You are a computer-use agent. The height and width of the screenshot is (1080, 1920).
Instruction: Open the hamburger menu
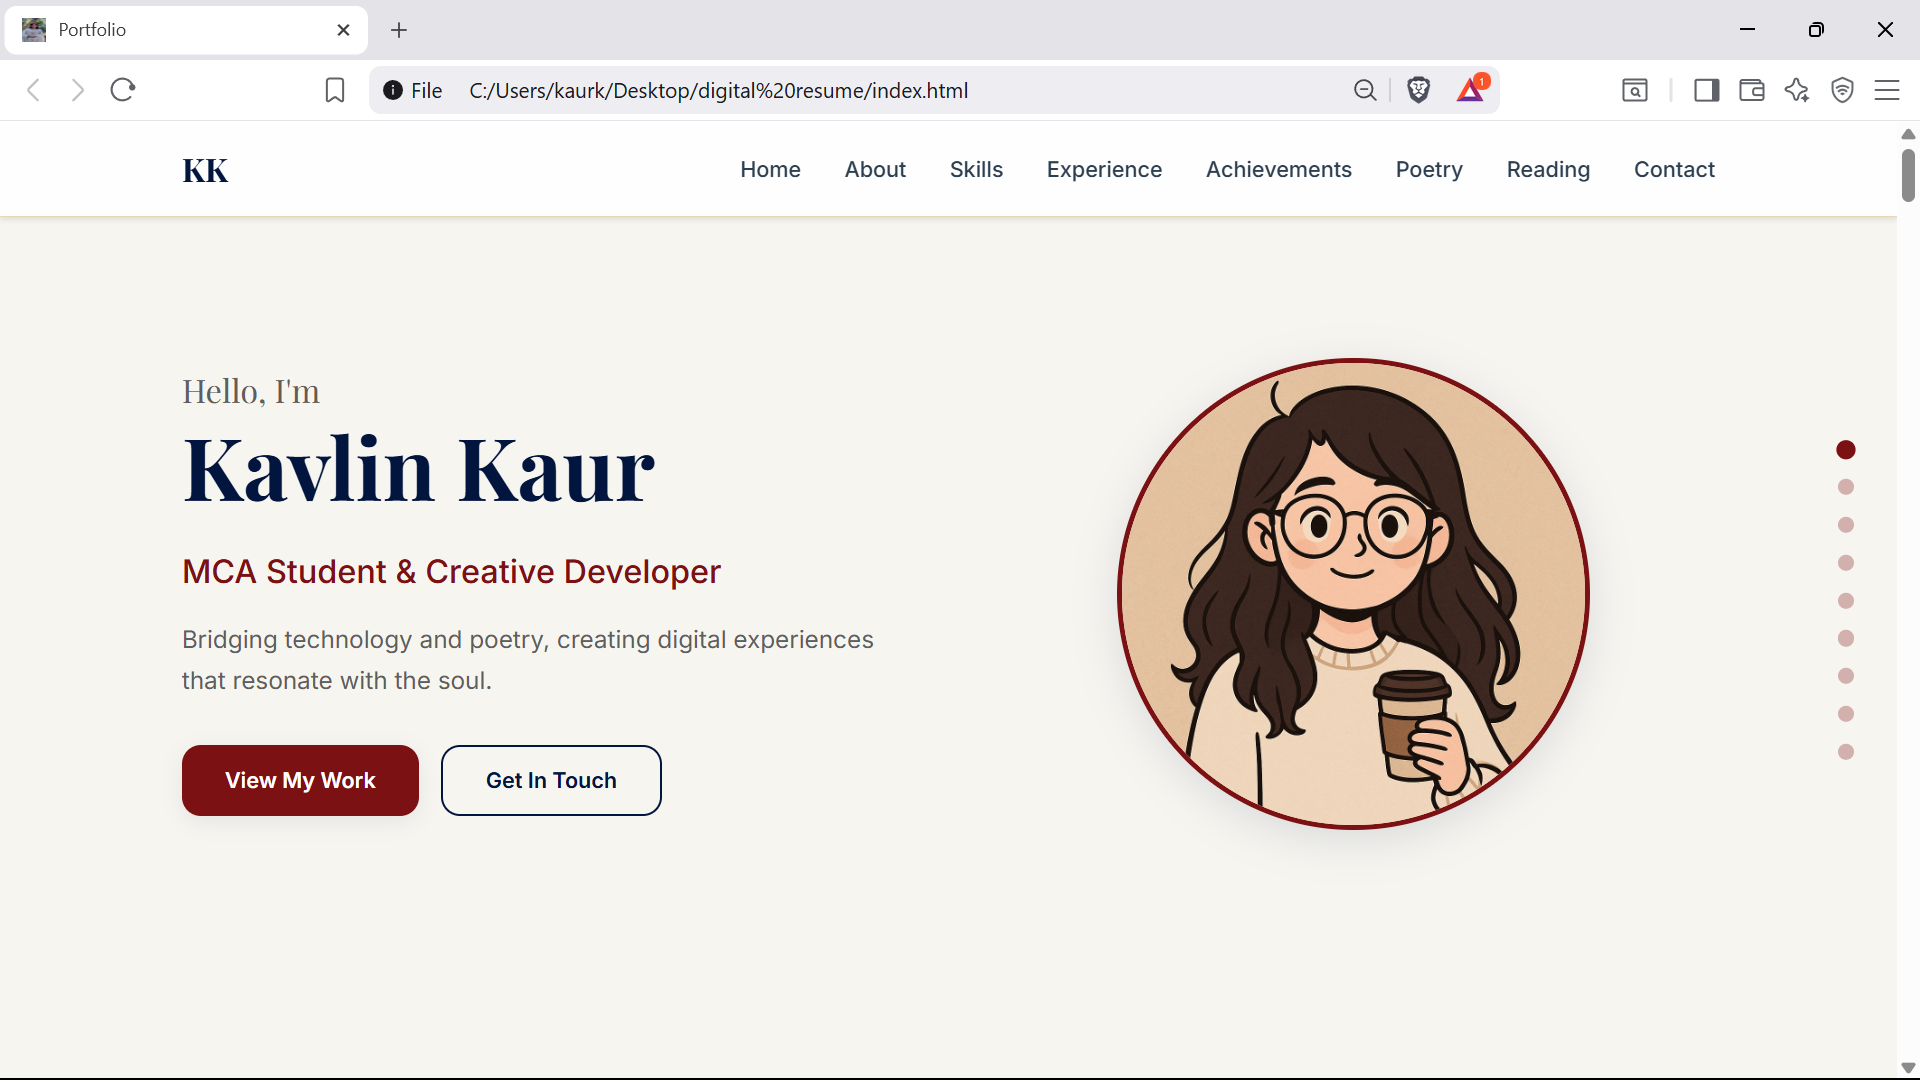coord(1889,90)
